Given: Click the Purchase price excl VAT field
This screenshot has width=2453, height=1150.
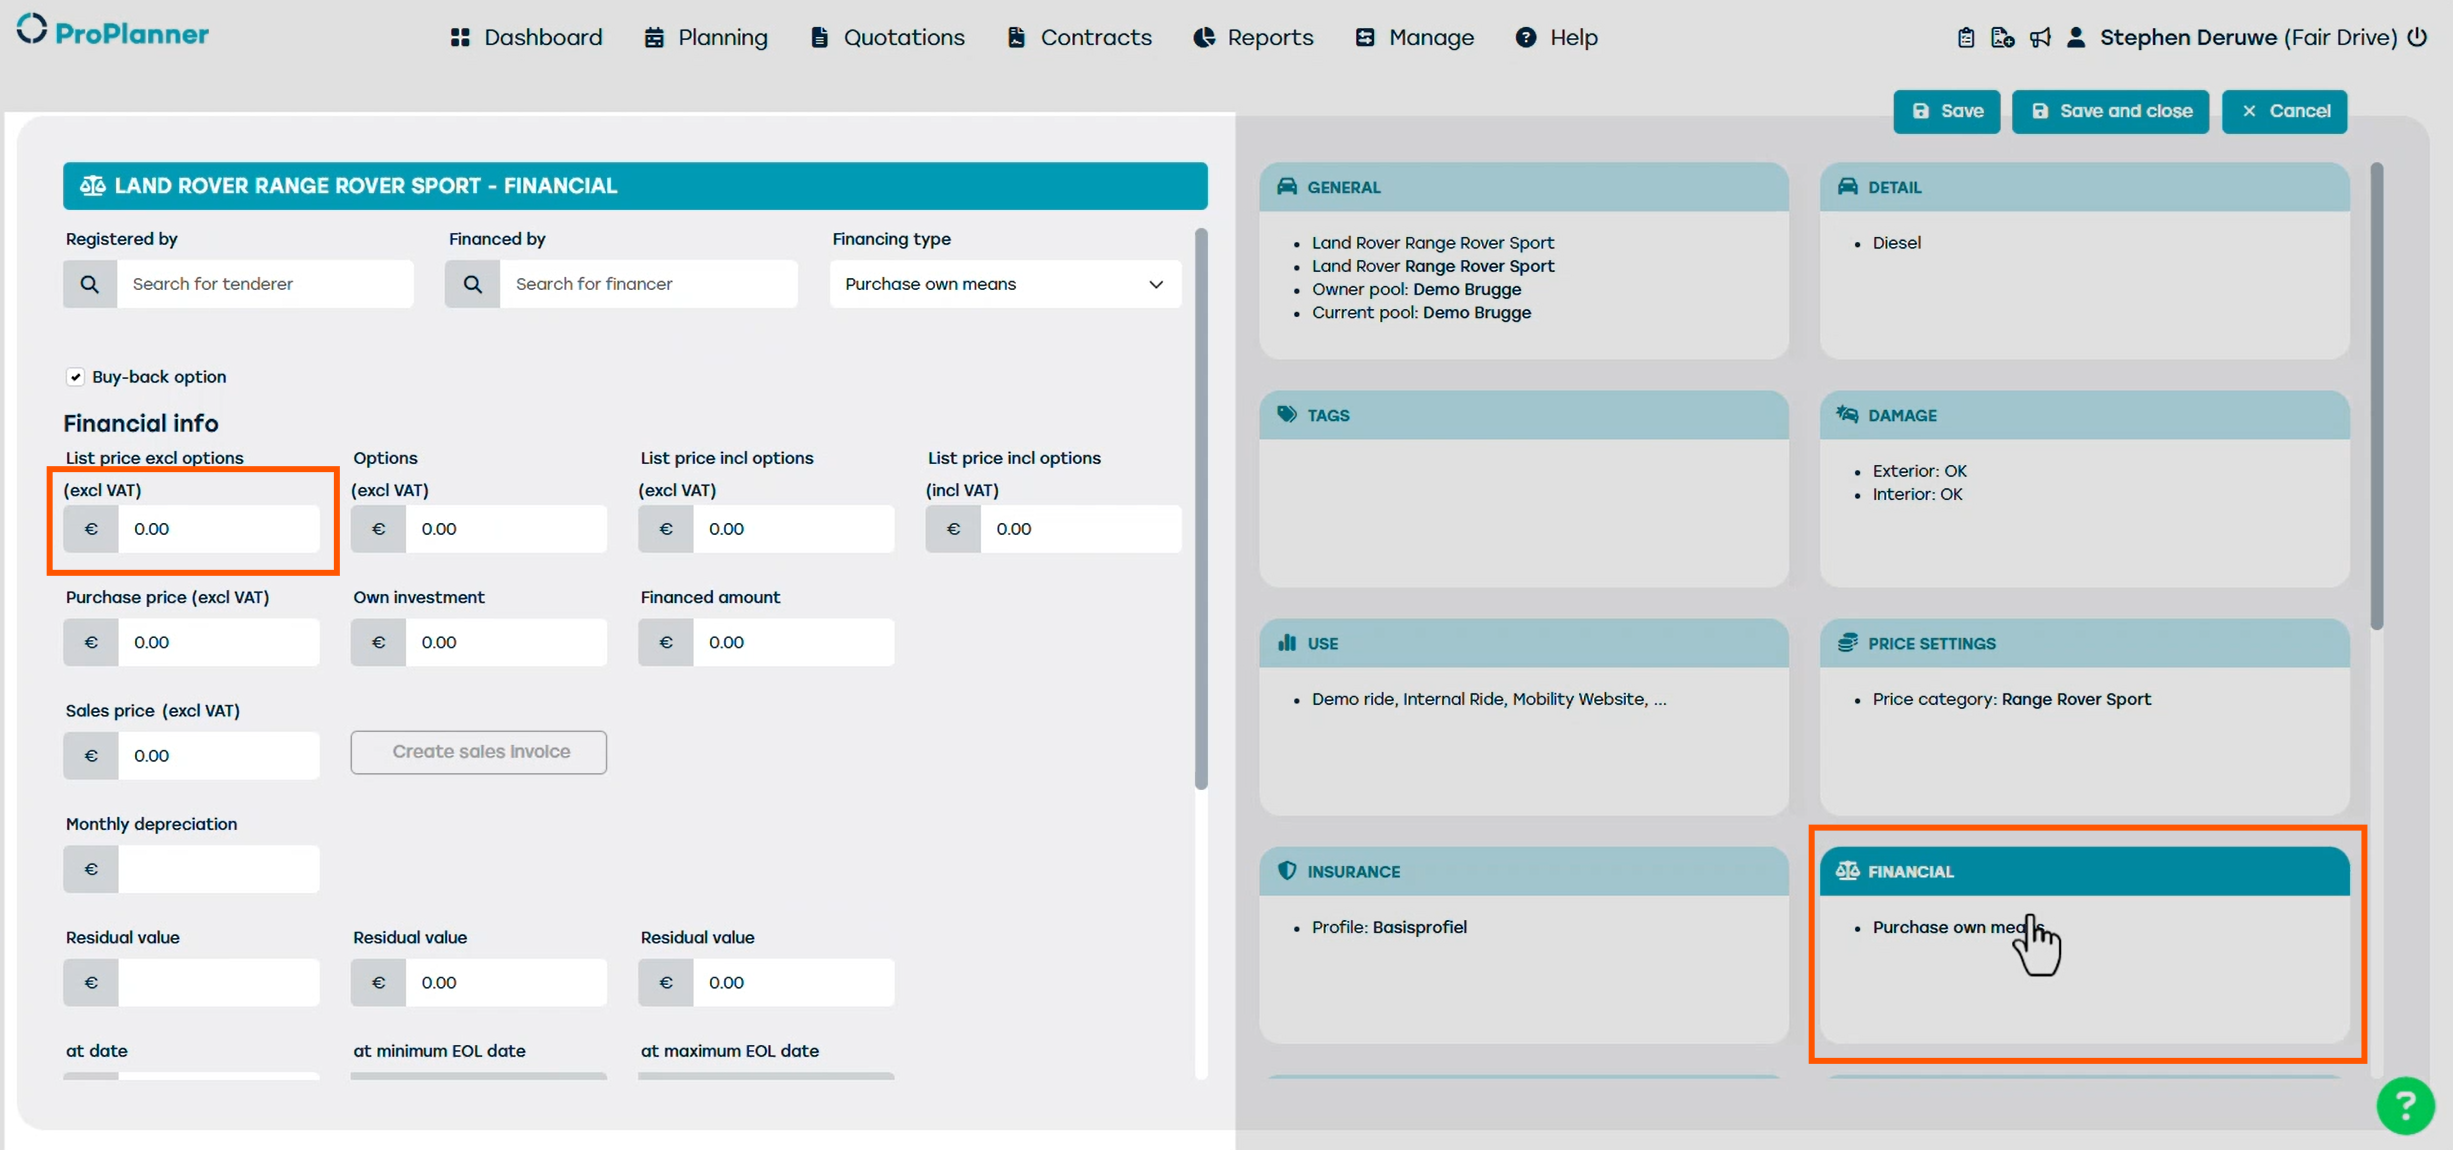Looking at the screenshot, I should (x=218, y=642).
